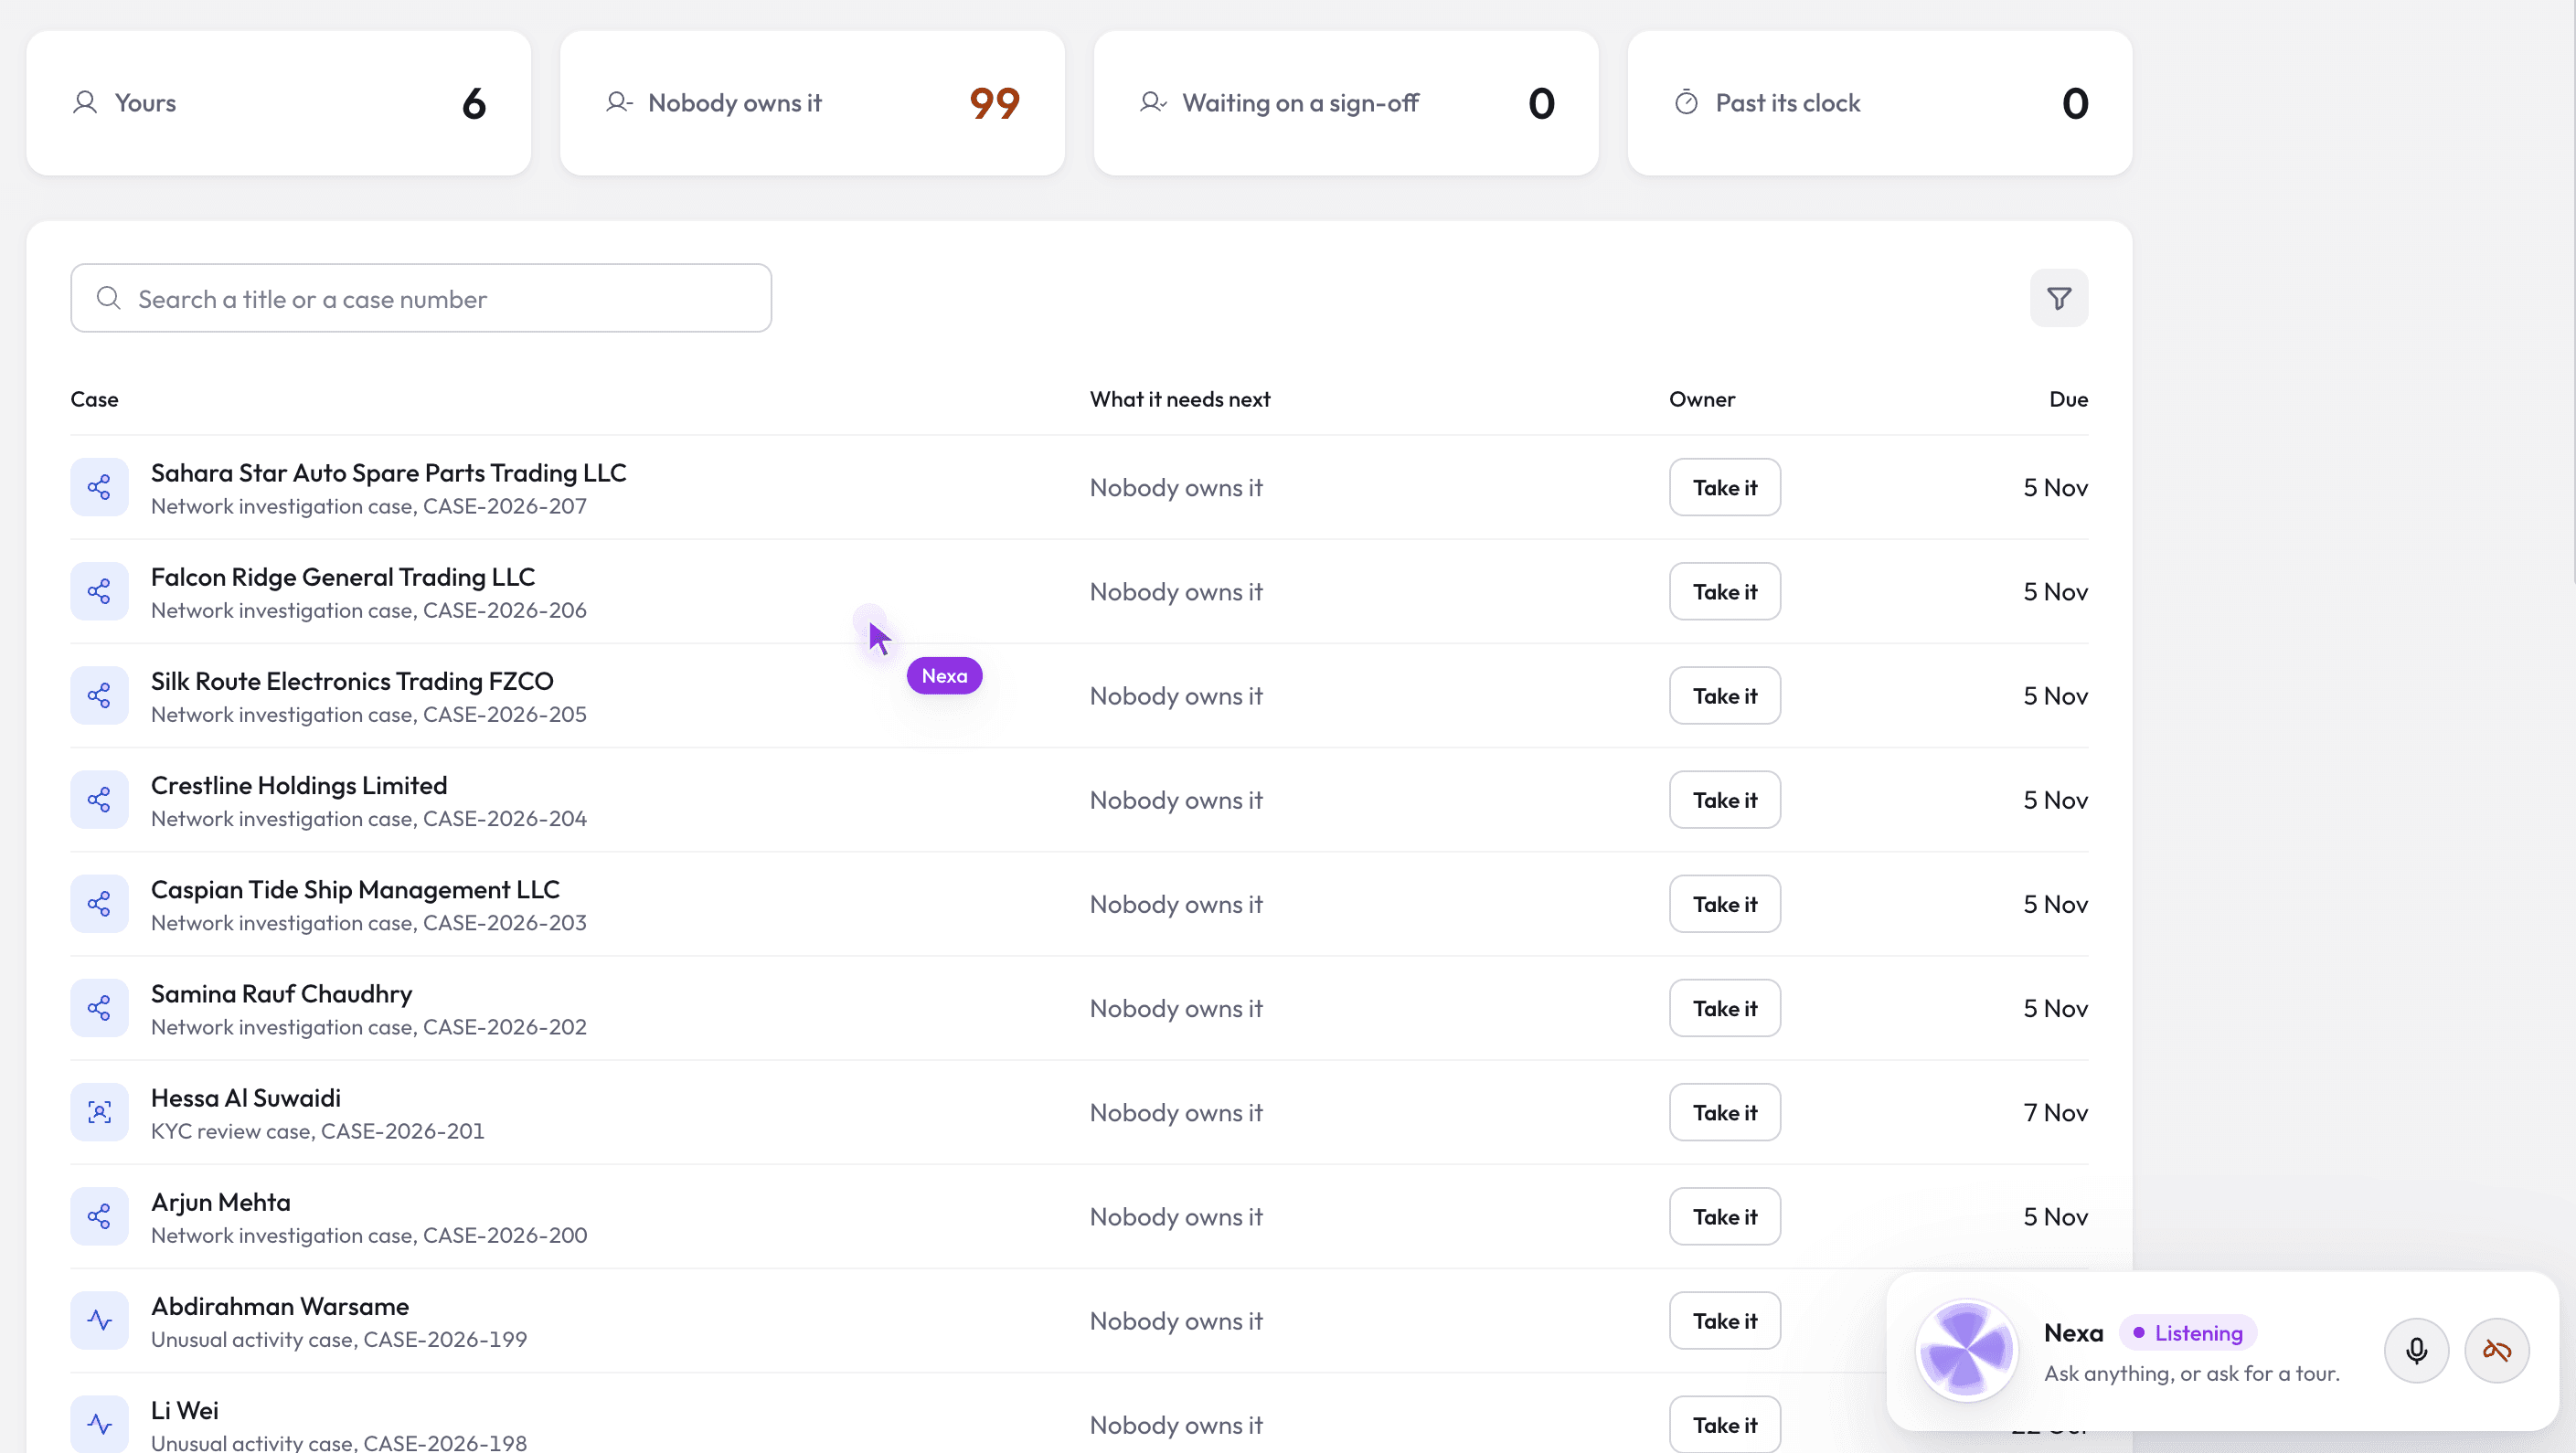Open the filter icon button

click(x=2058, y=298)
